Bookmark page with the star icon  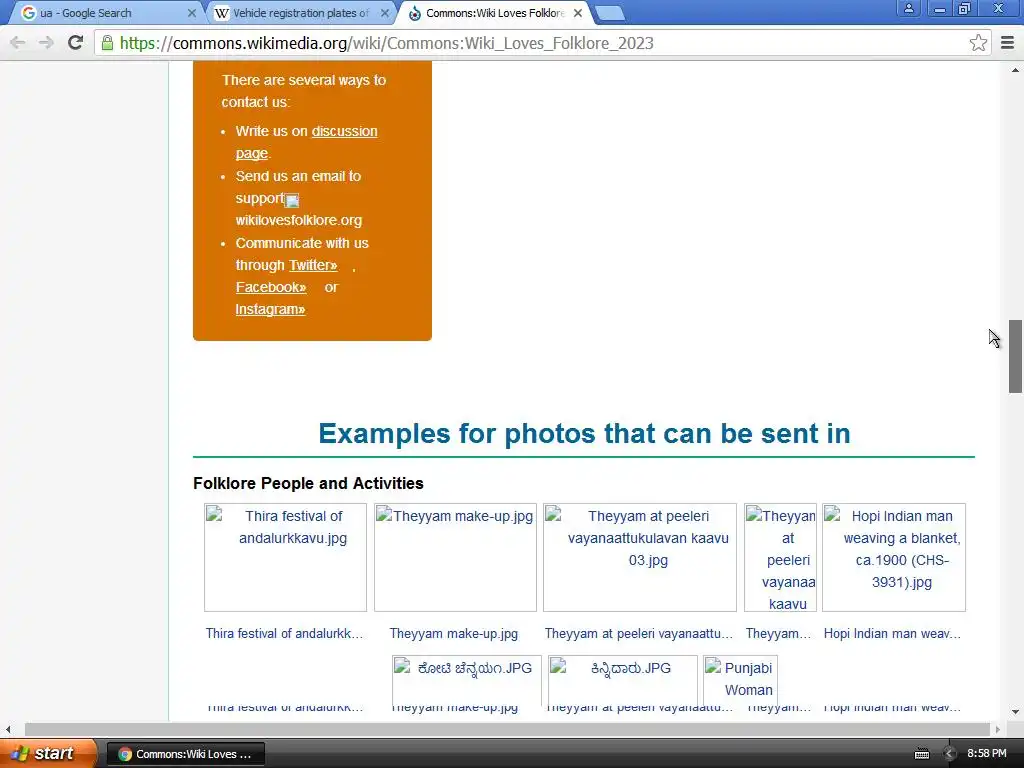click(x=978, y=43)
